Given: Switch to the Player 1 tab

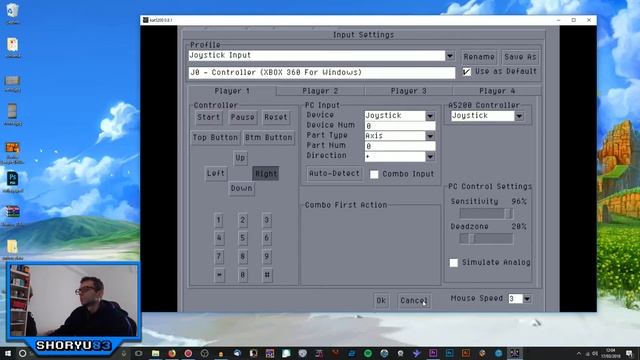Looking at the screenshot, I should click(x=232, y=91).
